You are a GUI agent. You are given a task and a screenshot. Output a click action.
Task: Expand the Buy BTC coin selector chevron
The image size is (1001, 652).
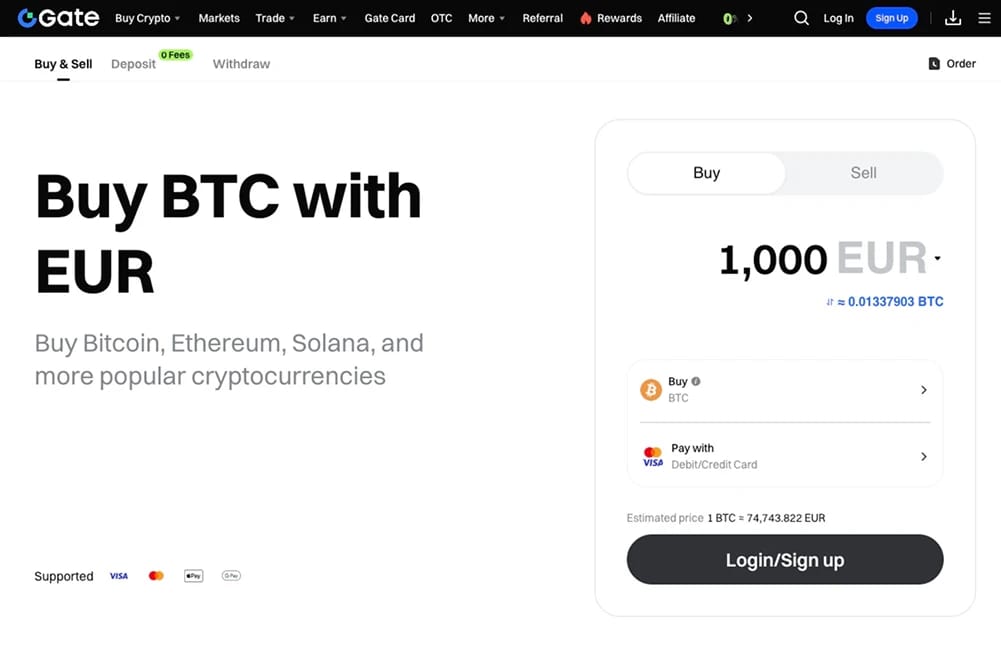[923, 390]
